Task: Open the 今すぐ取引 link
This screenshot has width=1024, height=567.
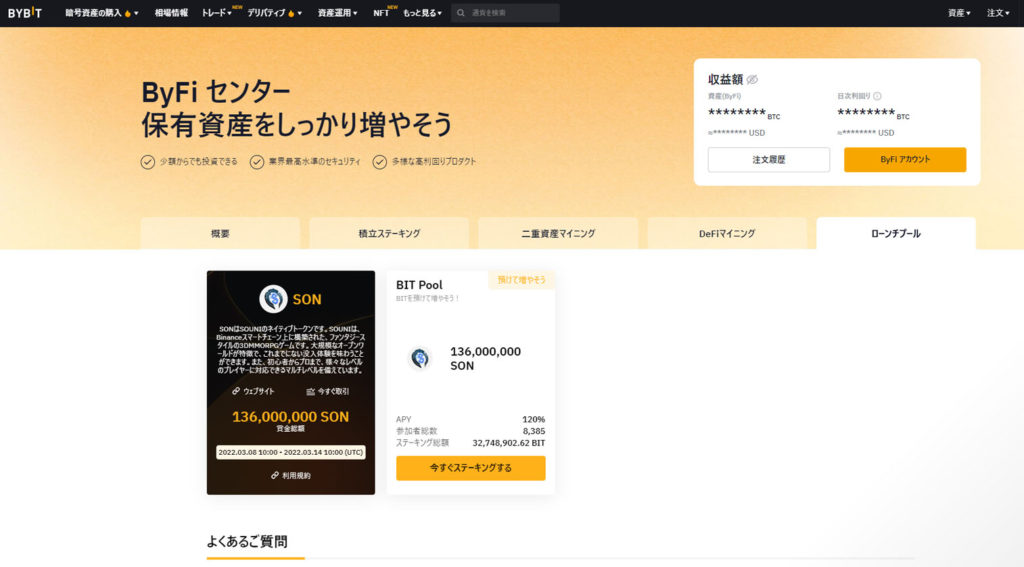Action: pos(333,391)
